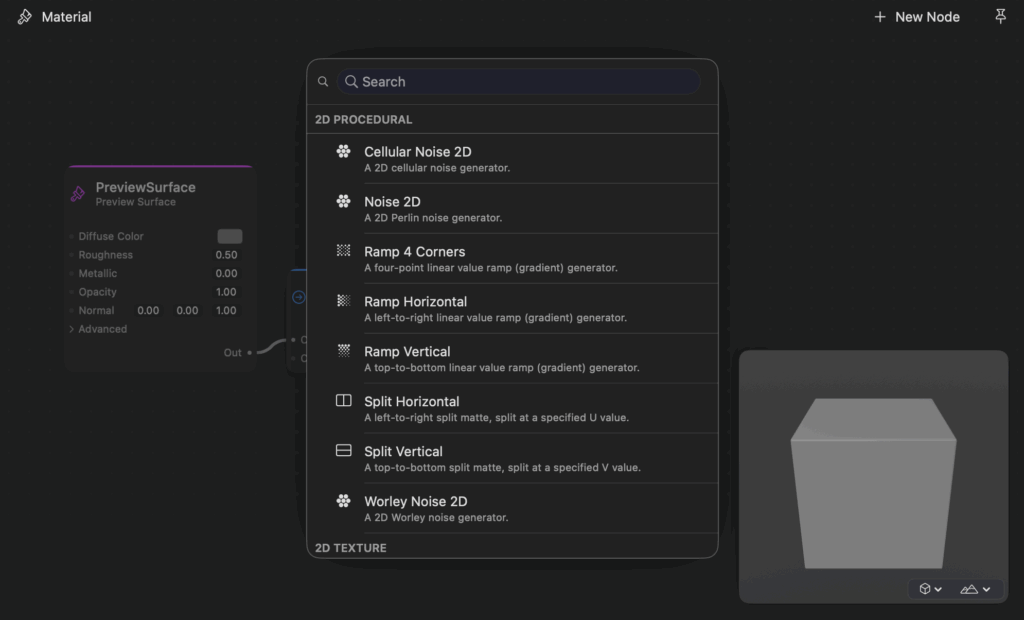Click the pin icon in top-right corner

(1000, 17)
